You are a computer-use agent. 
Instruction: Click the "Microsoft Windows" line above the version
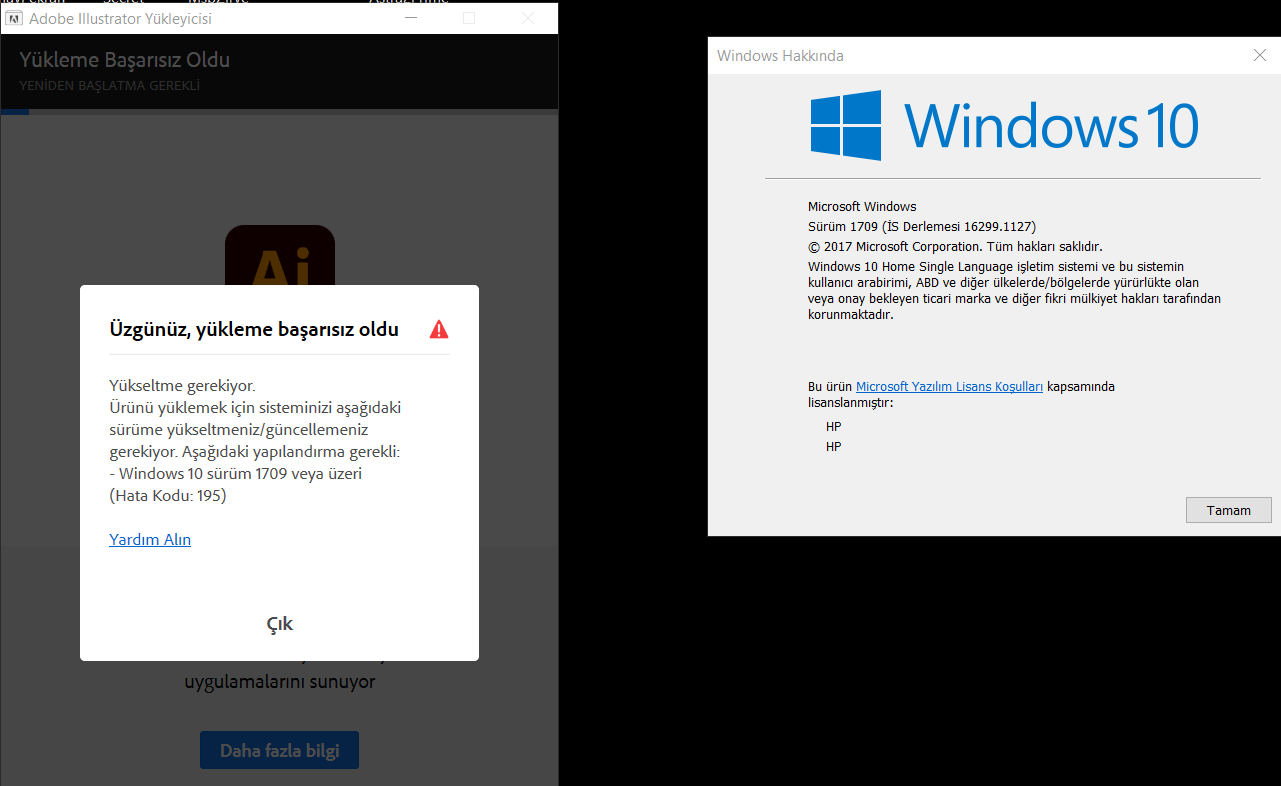tap(862, 206)
